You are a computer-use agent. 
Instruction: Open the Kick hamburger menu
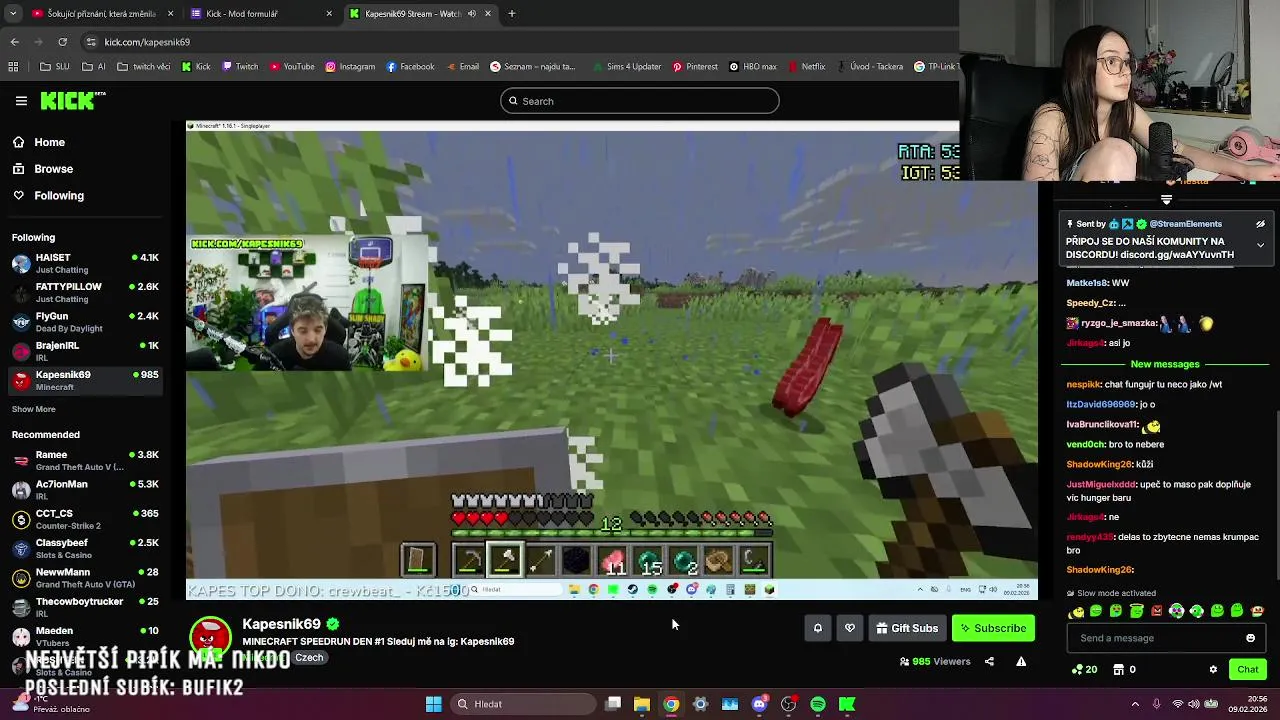[21, 101]
